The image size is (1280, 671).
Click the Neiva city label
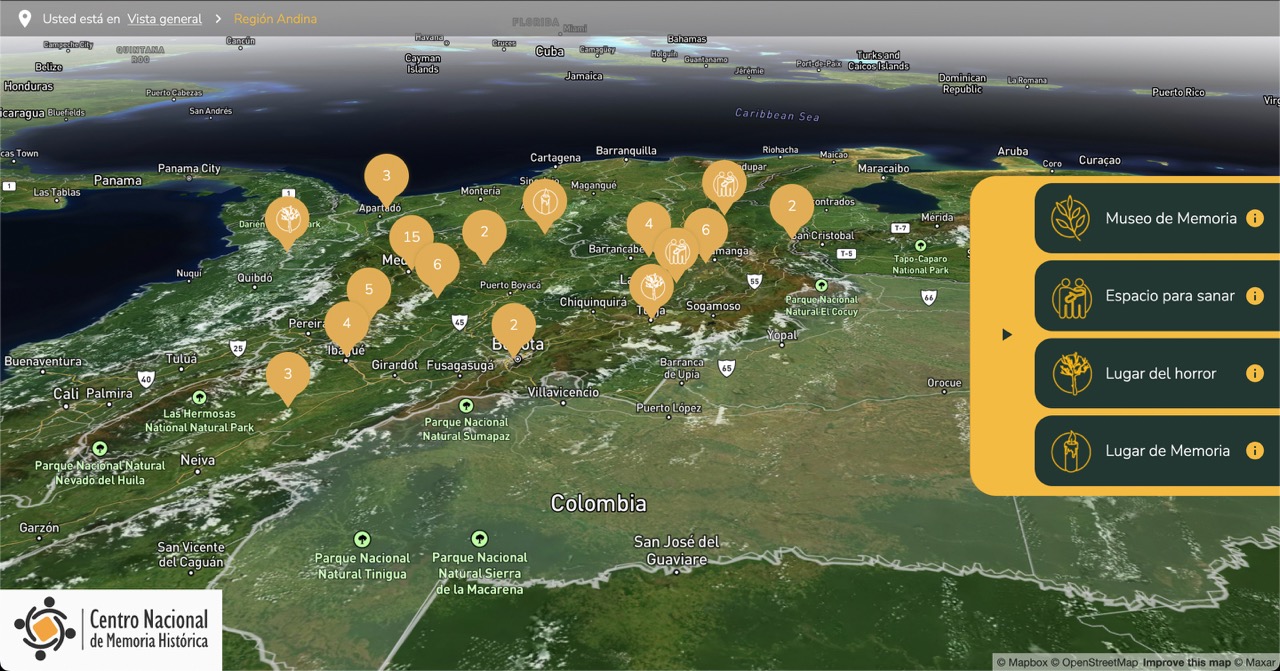tap(197, 460)
